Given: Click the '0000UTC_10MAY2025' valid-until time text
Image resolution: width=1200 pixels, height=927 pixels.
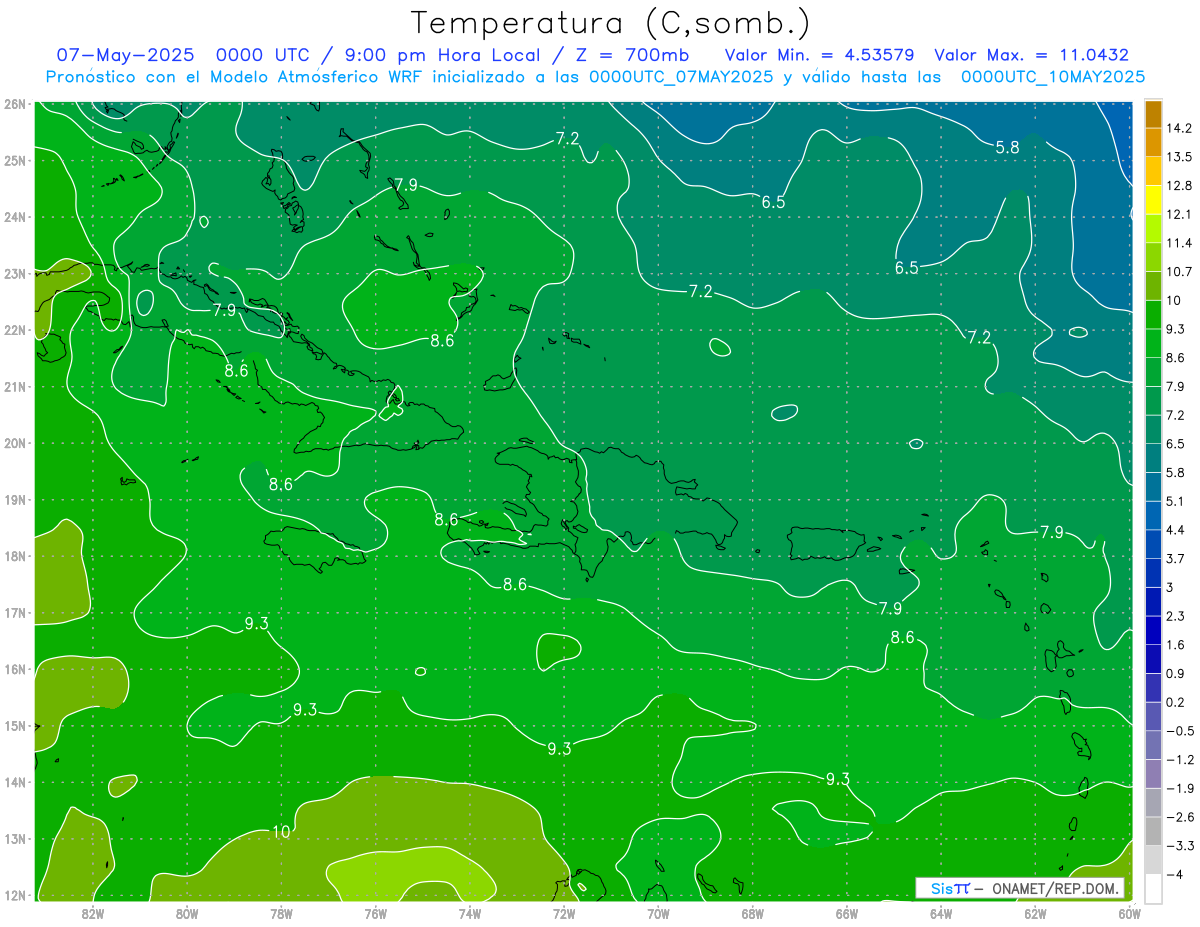Looking at the screenshot, I should [1053, 77].
